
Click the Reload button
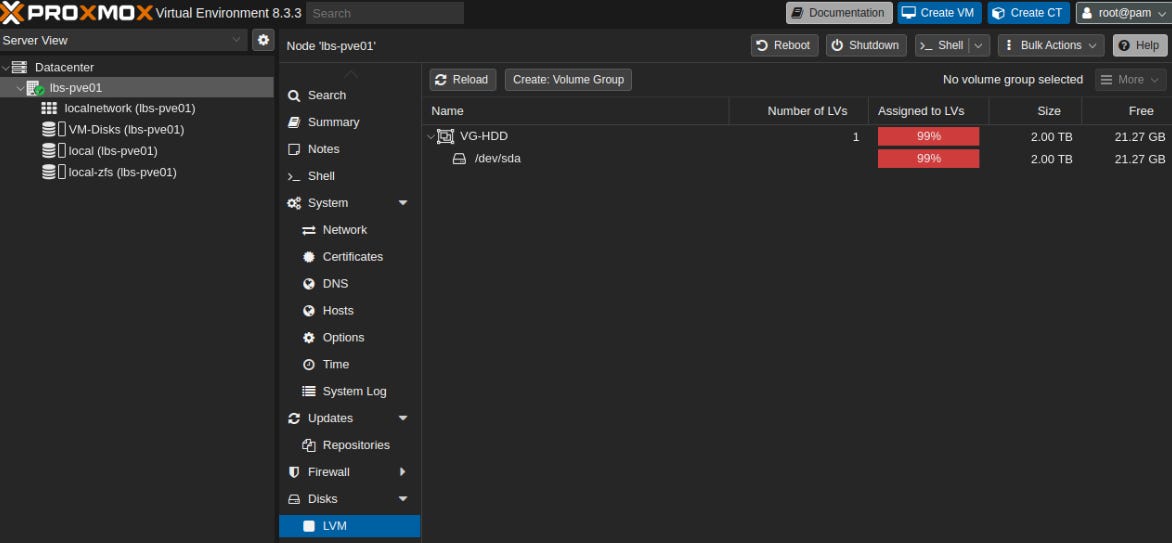point(463,79)
